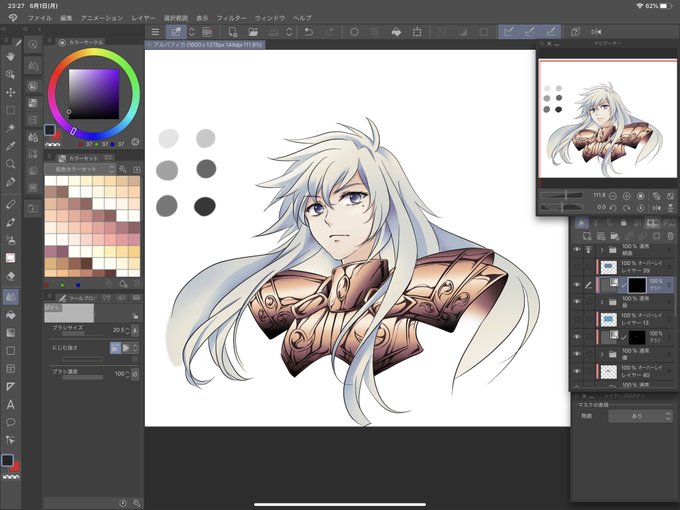Click the Redo arrow in command bar

click(x=329, y=32)
